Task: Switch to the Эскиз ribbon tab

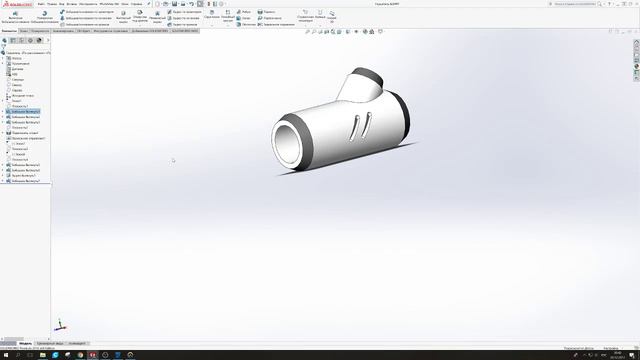Action: (x=24, y=31)
